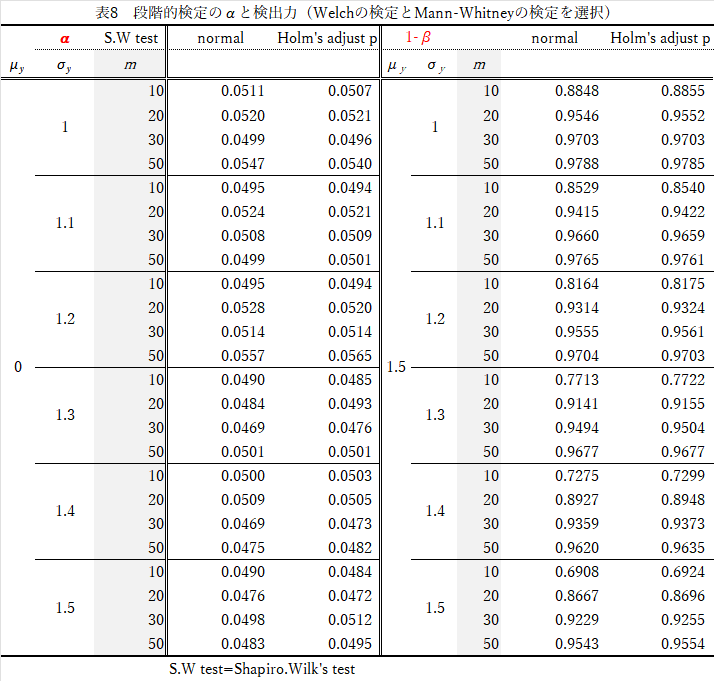714x681 pixels.
Task: Click the alpha value 0.0500
Action: click(x=243, y=476)
